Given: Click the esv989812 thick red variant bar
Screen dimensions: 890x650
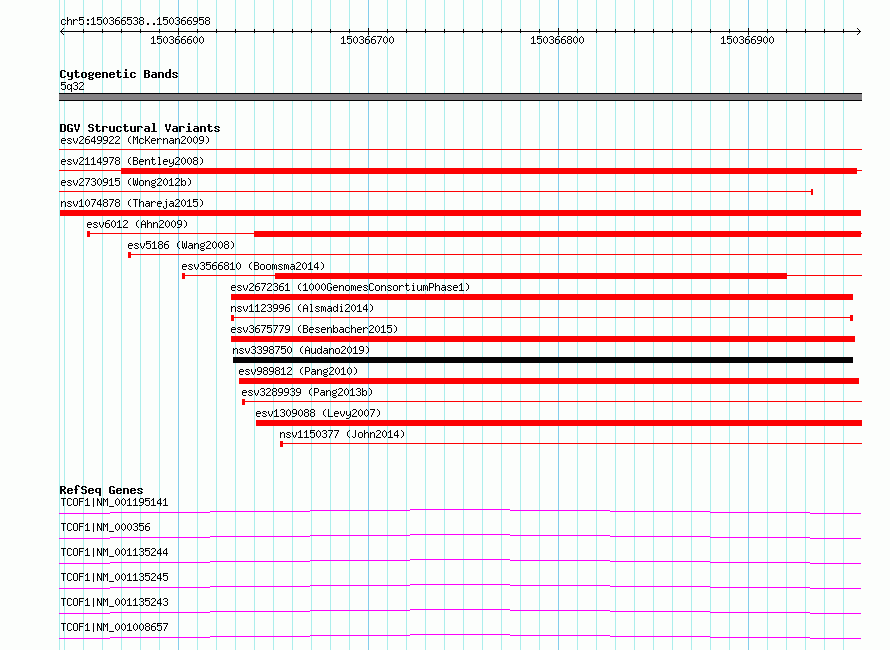Looking at the screenshot, I should (x=549, y=381).
